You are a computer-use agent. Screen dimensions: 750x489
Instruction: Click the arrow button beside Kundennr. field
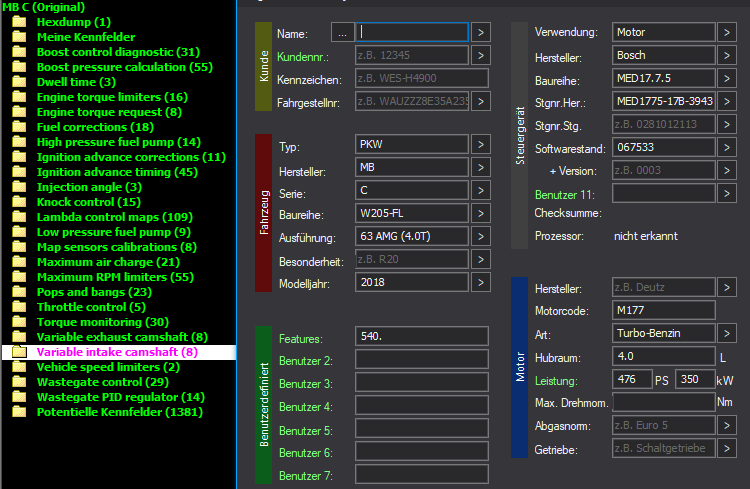[481, 56]
